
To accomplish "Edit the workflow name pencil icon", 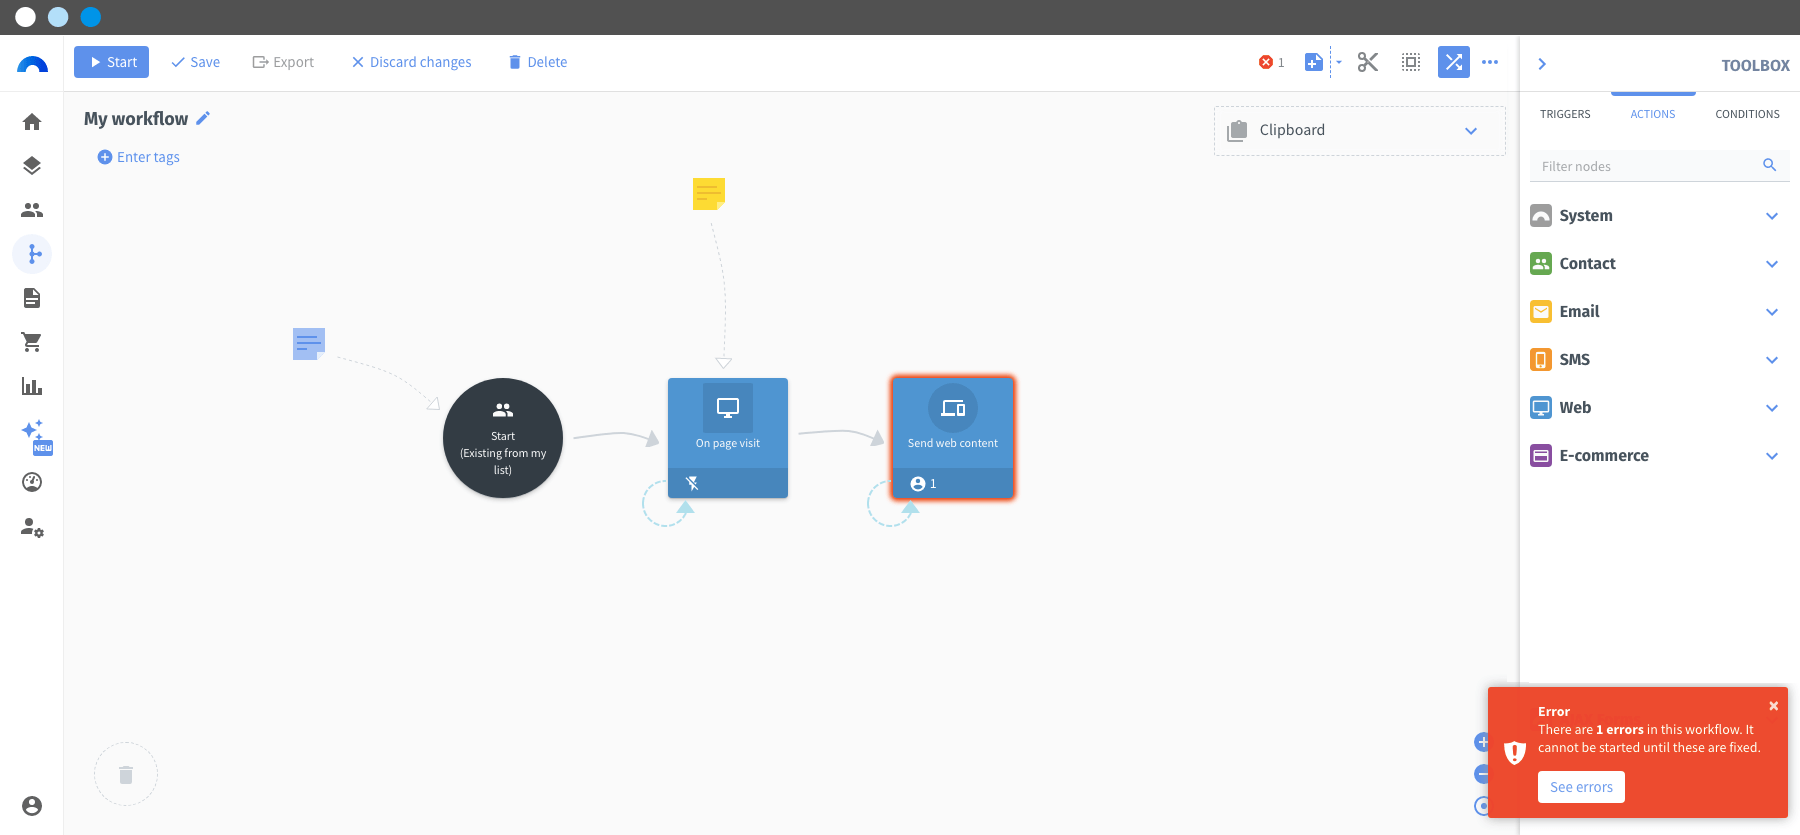I will coord(203,118).
